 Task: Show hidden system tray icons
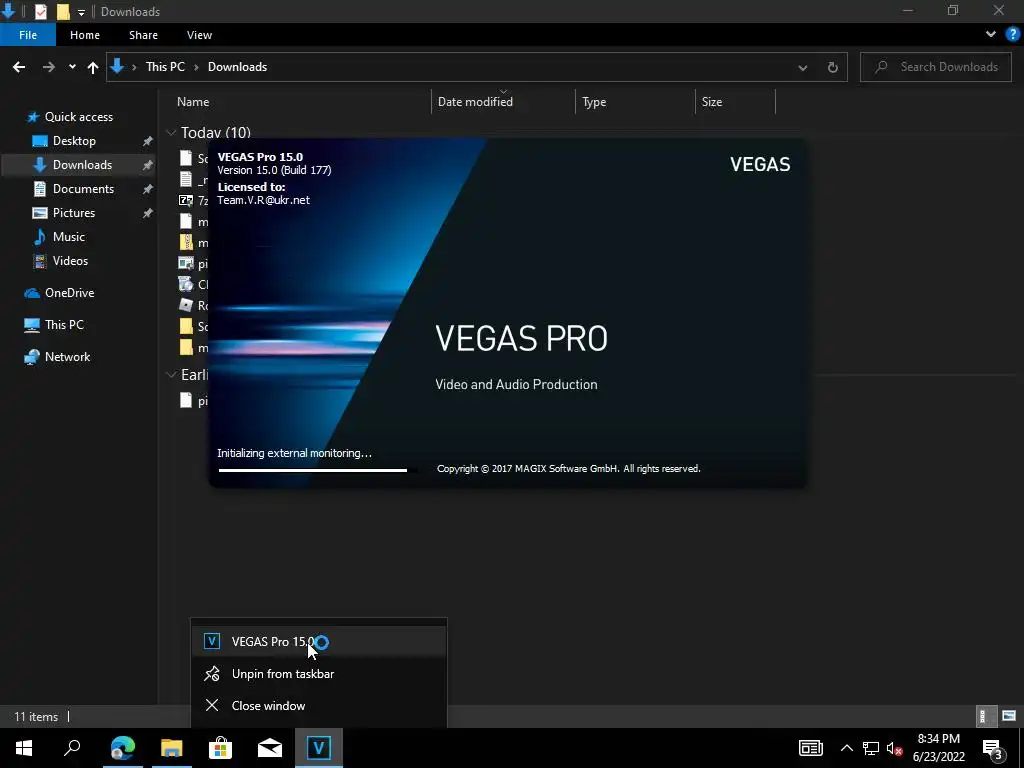pyautogui.click(x=846, y=748)
